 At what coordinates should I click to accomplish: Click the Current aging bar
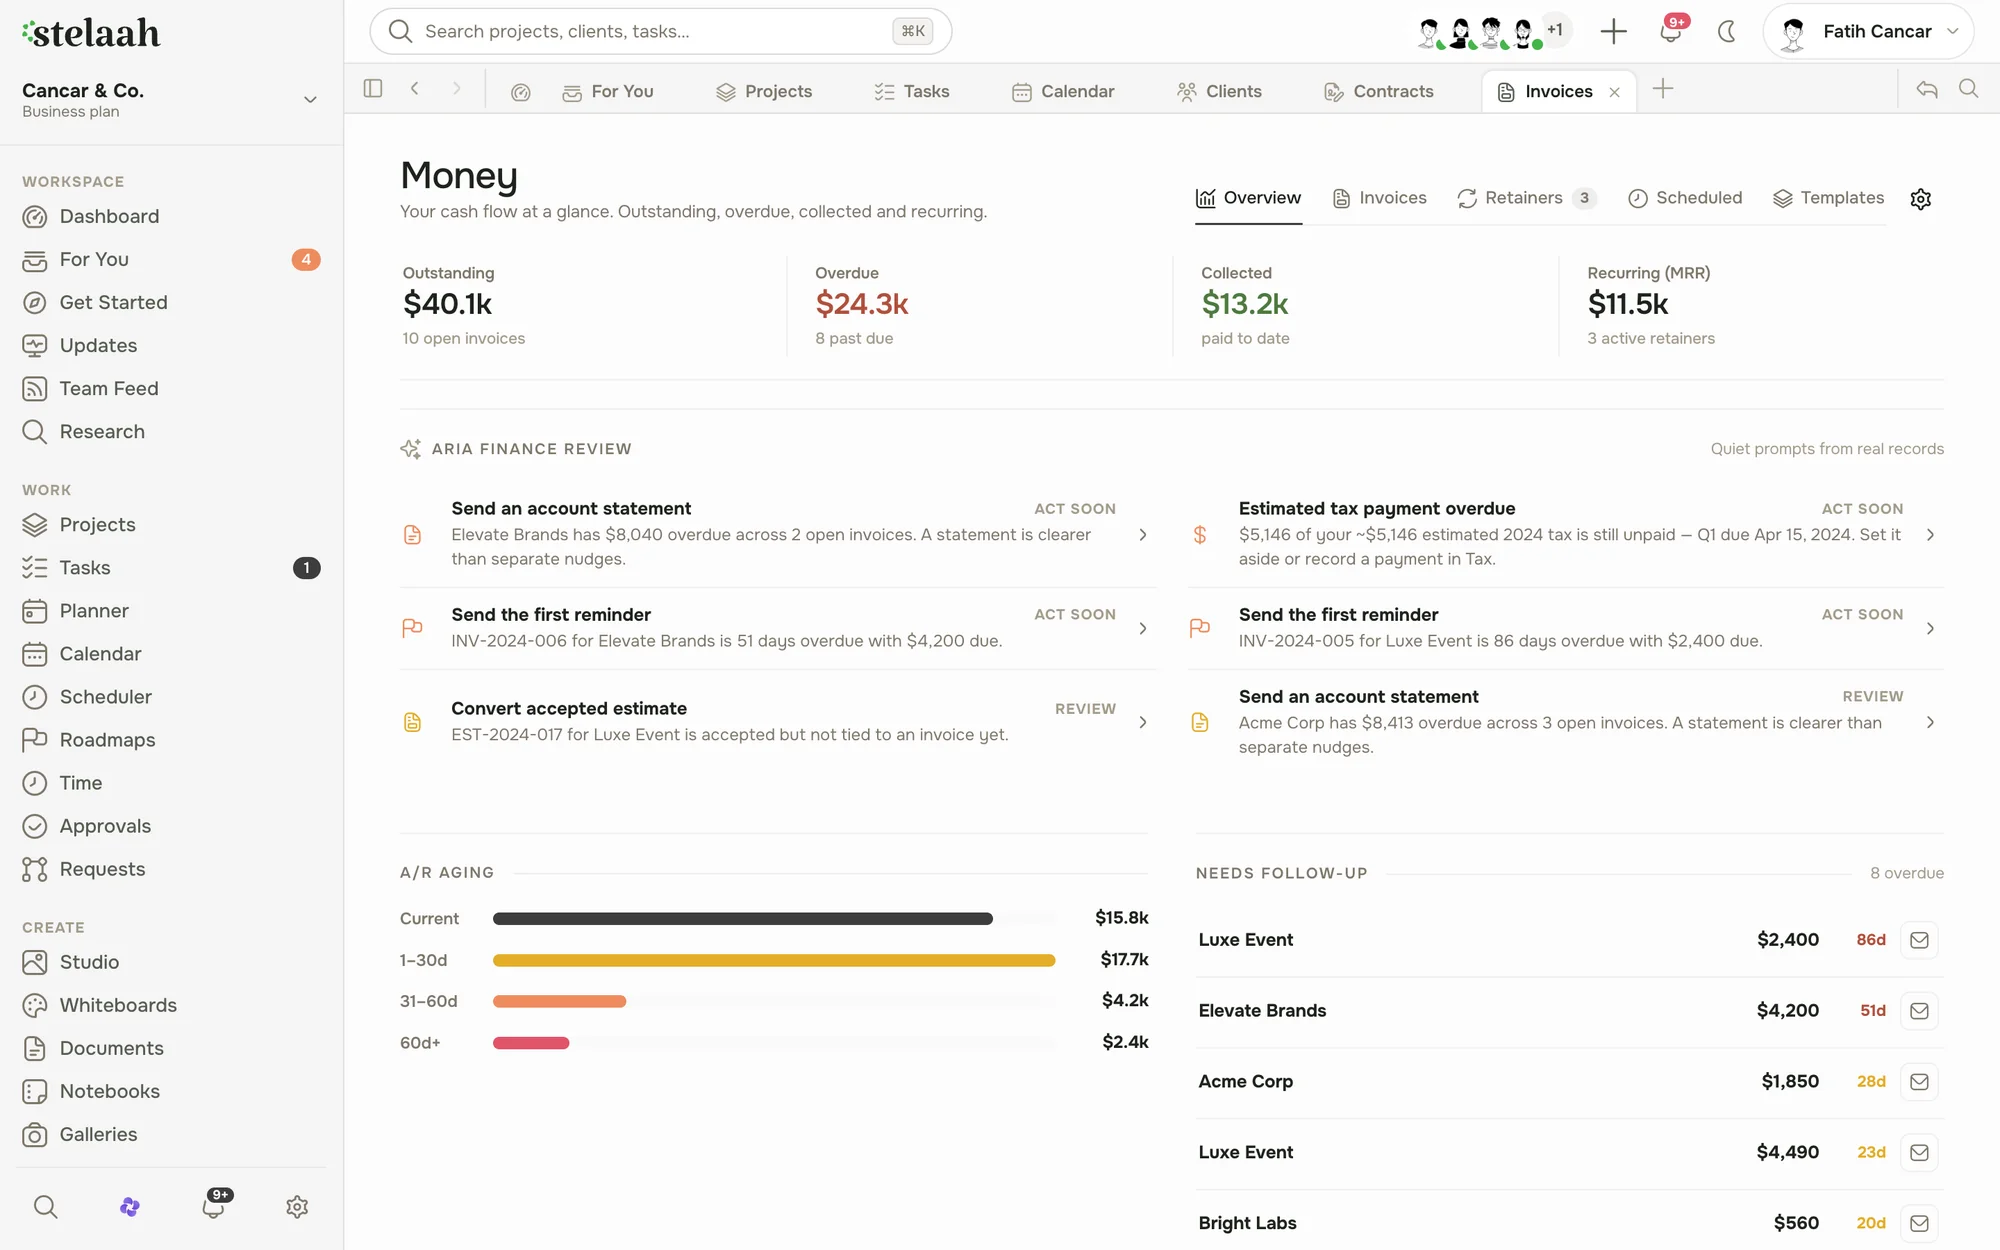[x=743, y=919]
